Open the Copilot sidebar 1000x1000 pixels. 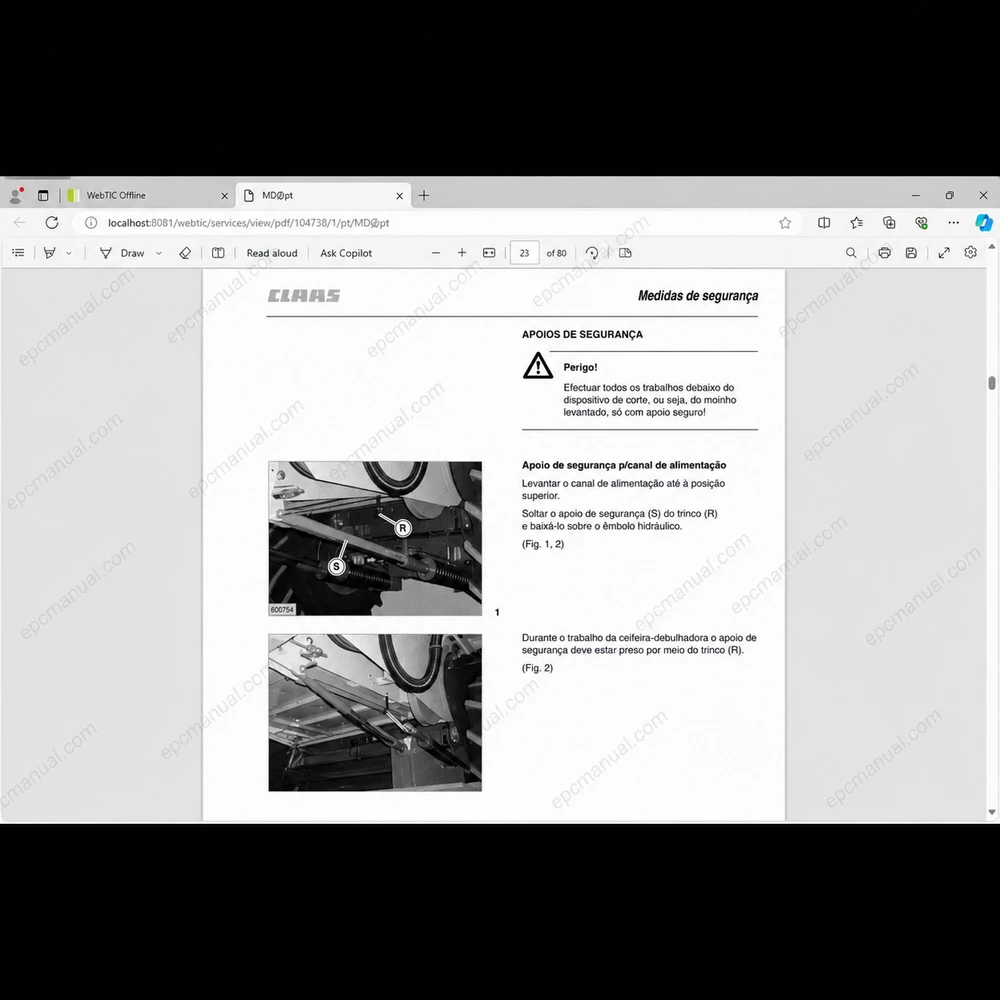983,223
